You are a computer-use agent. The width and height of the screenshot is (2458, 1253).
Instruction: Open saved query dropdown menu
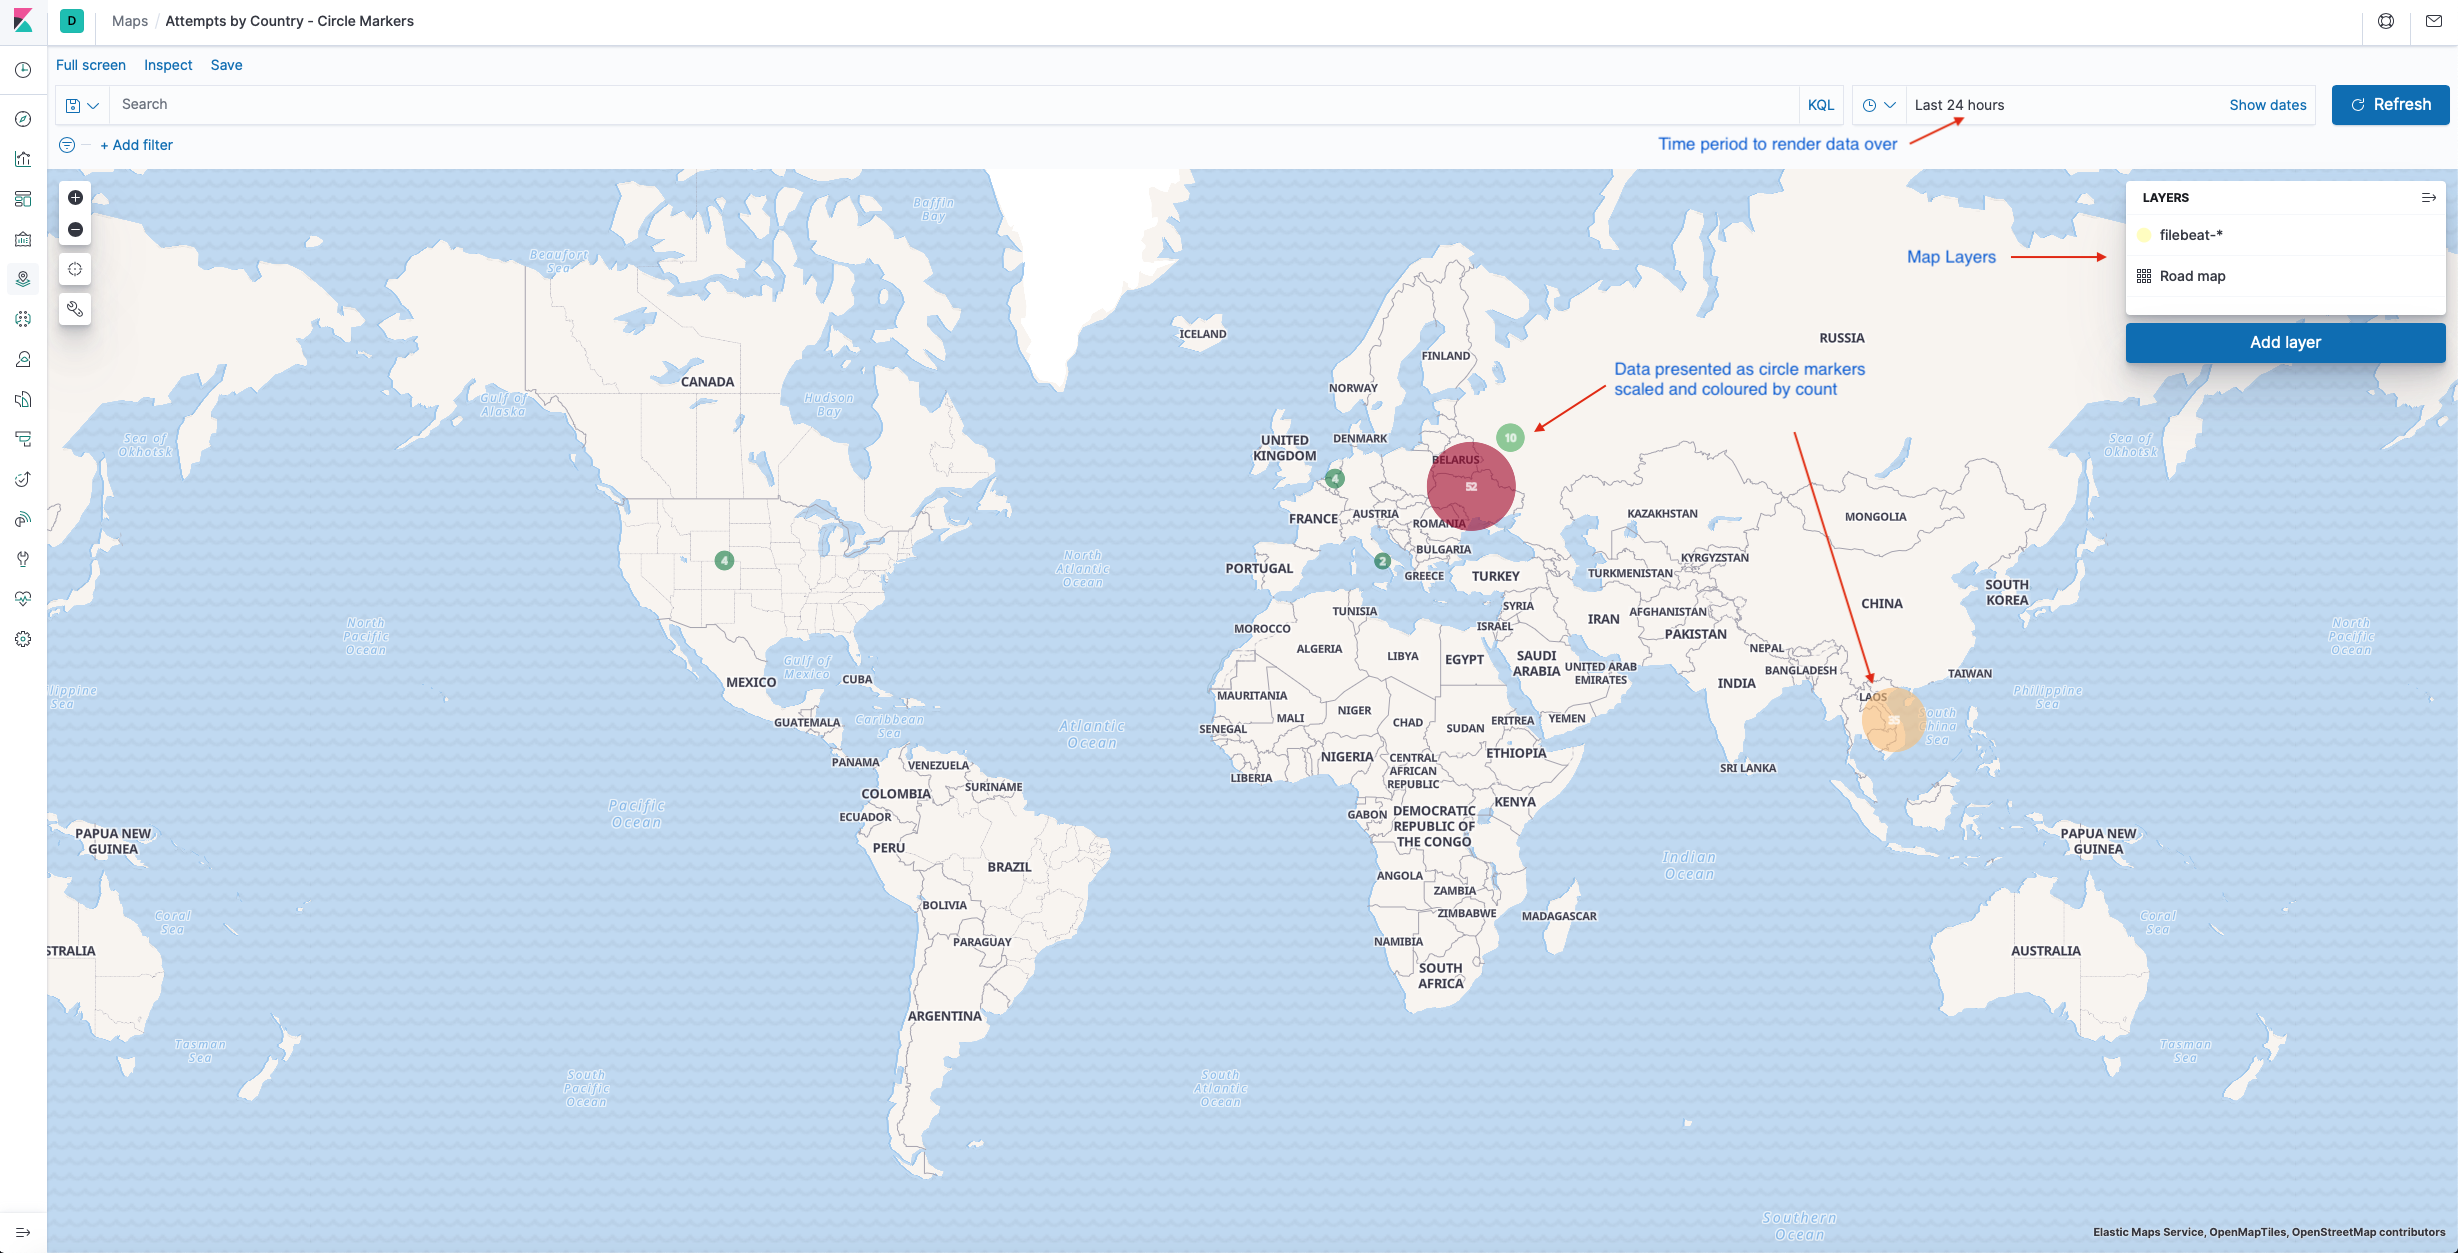click(82, 105)
